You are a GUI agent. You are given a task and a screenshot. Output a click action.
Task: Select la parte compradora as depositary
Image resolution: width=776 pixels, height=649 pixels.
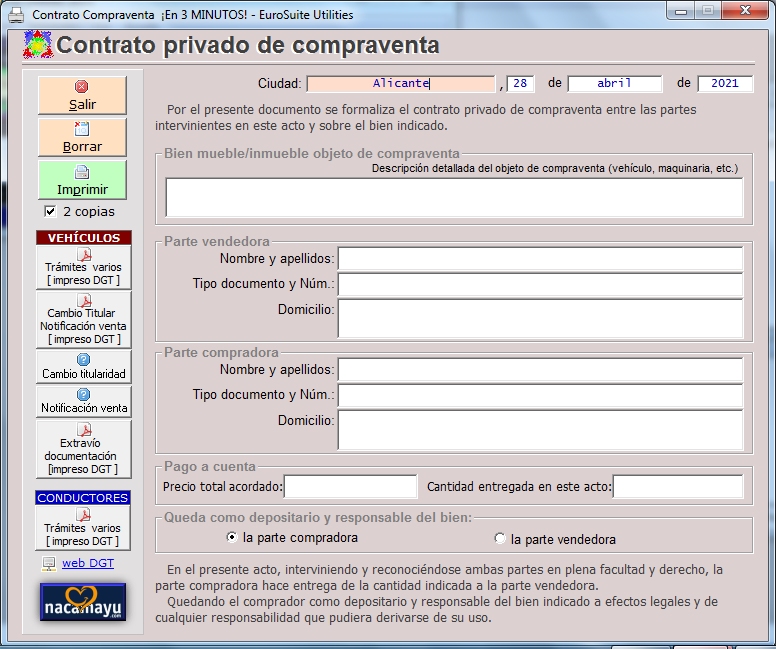point(232,538)
